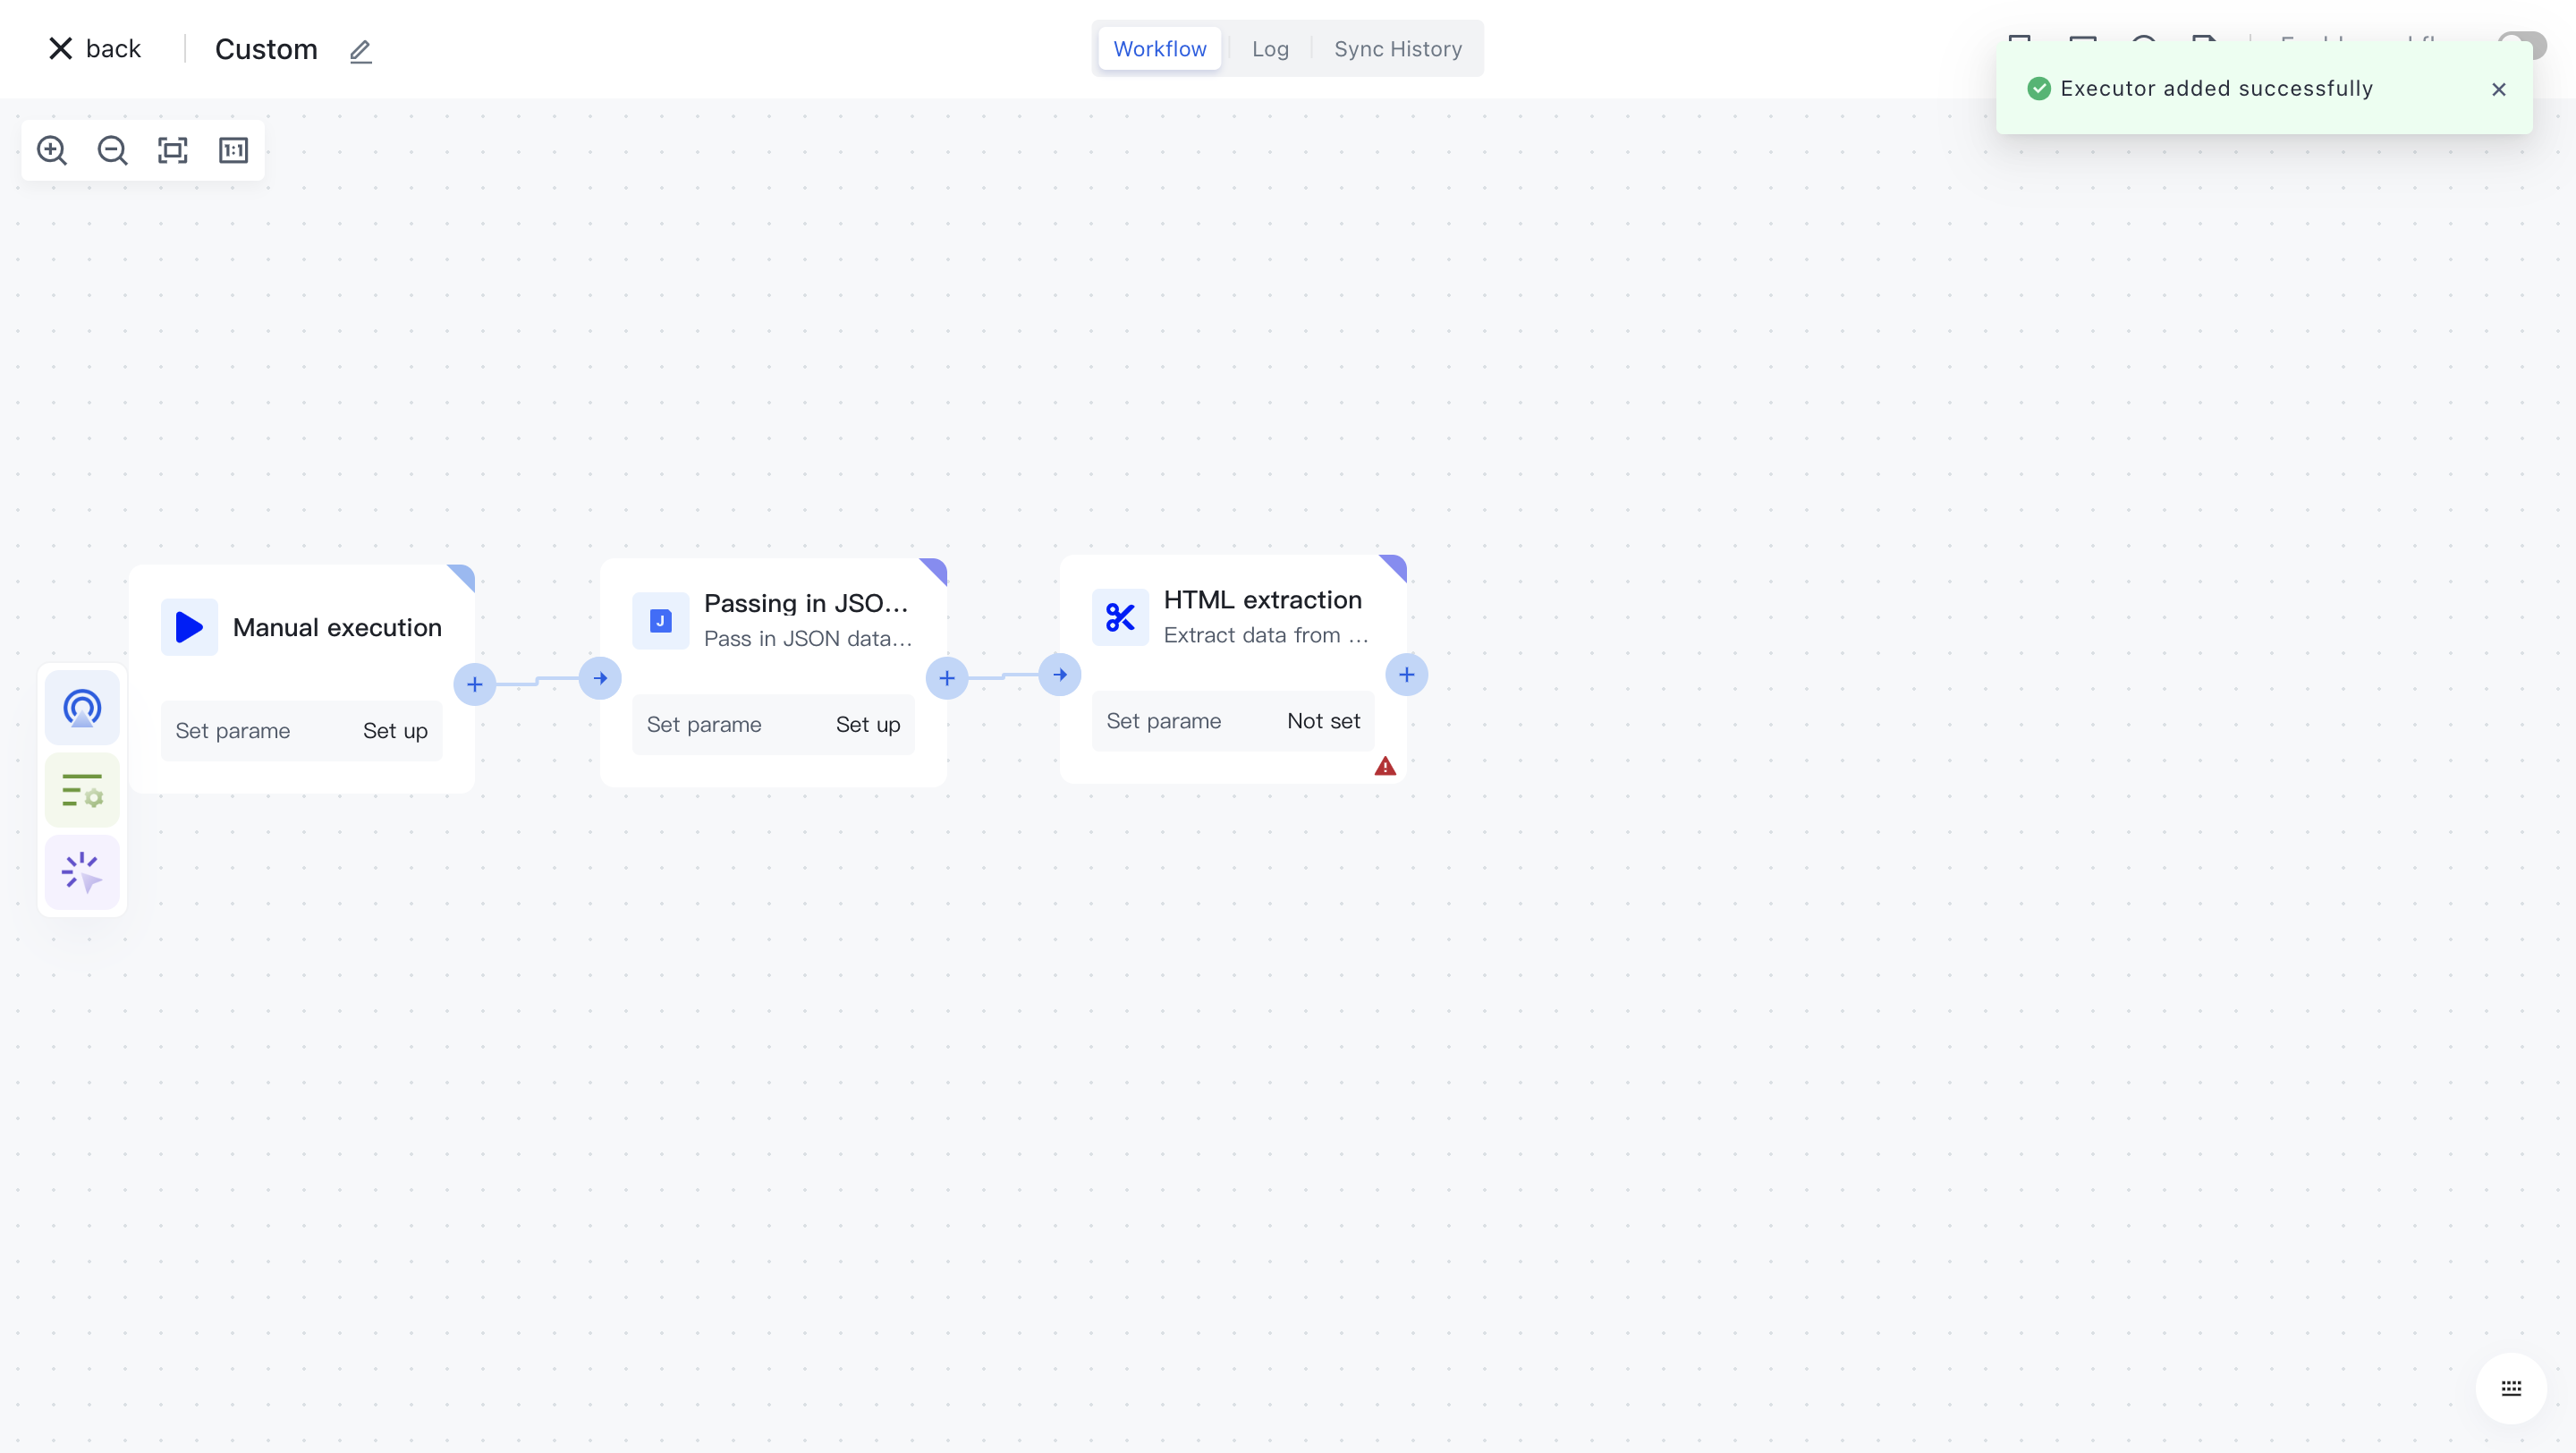2576x1453 pixels.
Task: Open Not set parameters on HTML extraction
Action: 1322,721
